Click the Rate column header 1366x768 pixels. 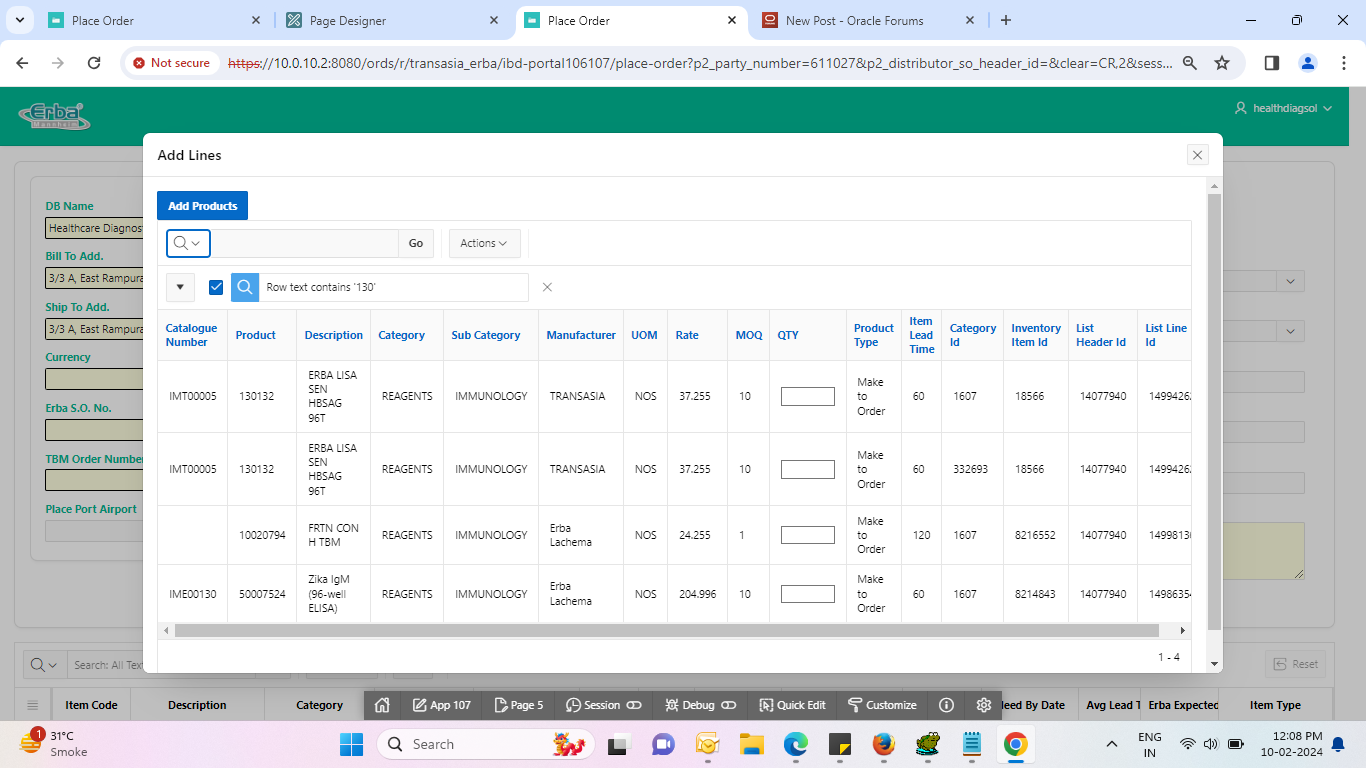[687, 335]
